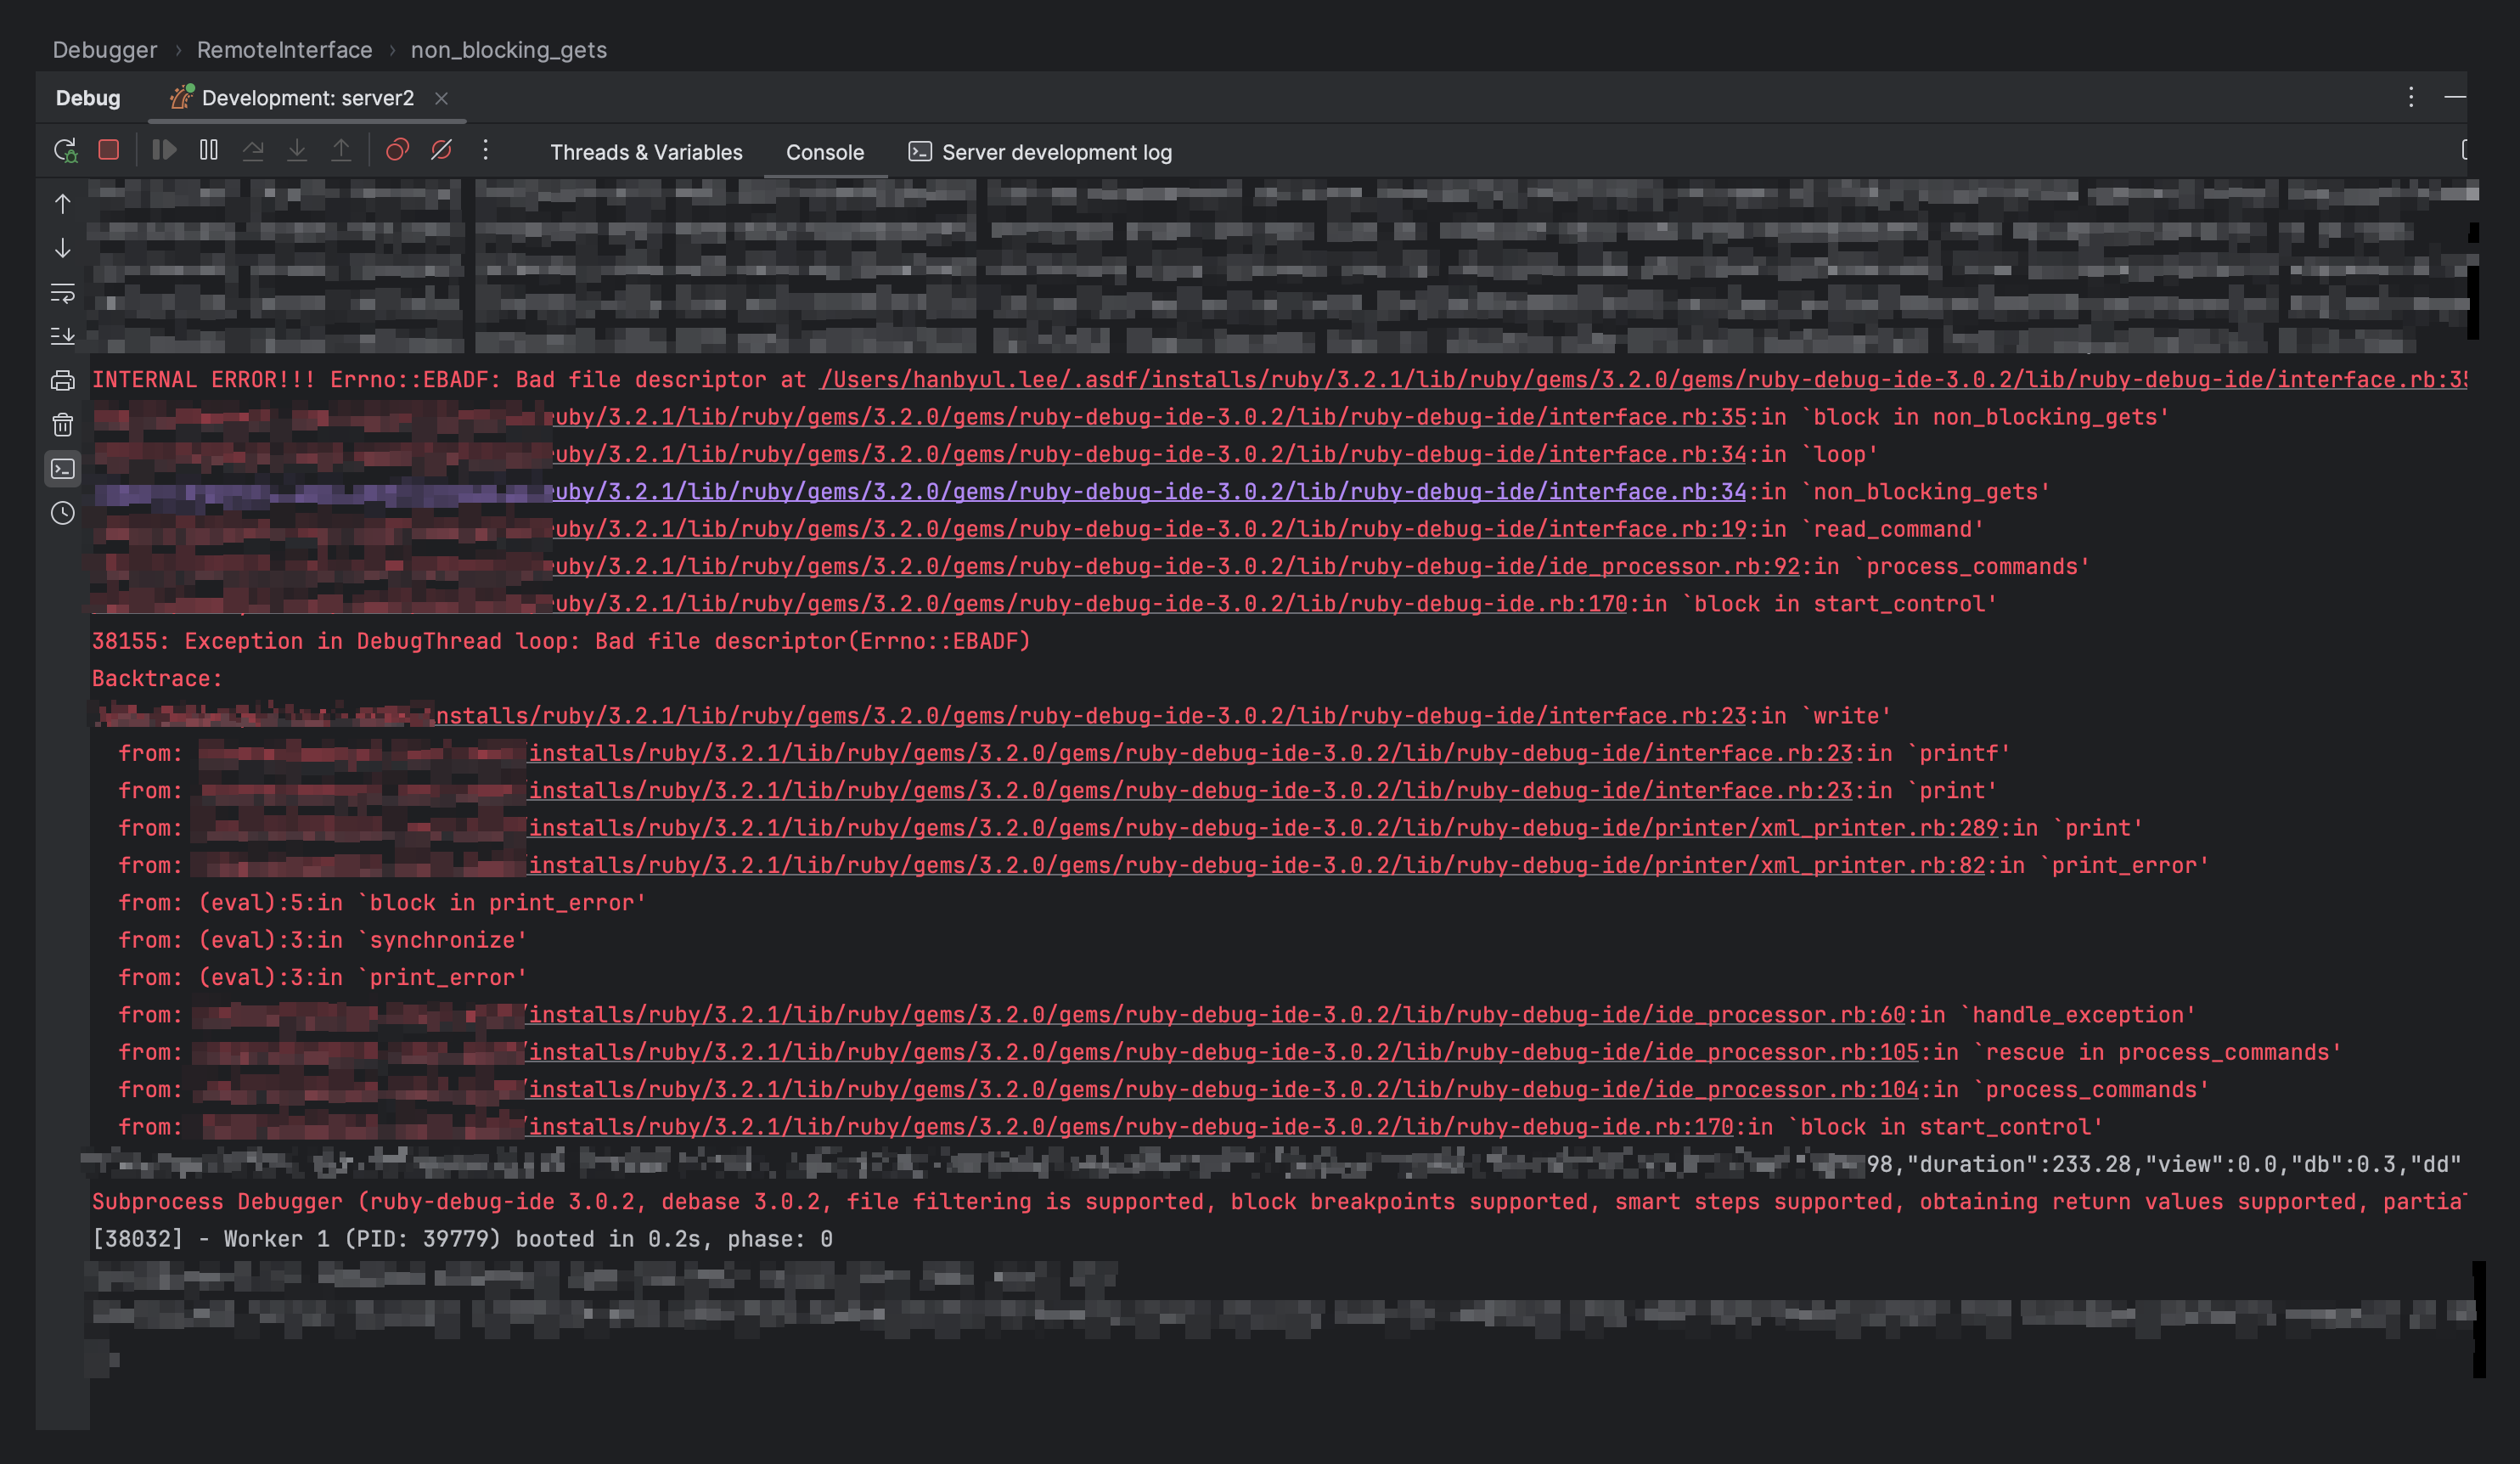Screen dimensions: 2520x1464
Task: Click the clock history icon in the sidebar
Action: tap(63, 513)
